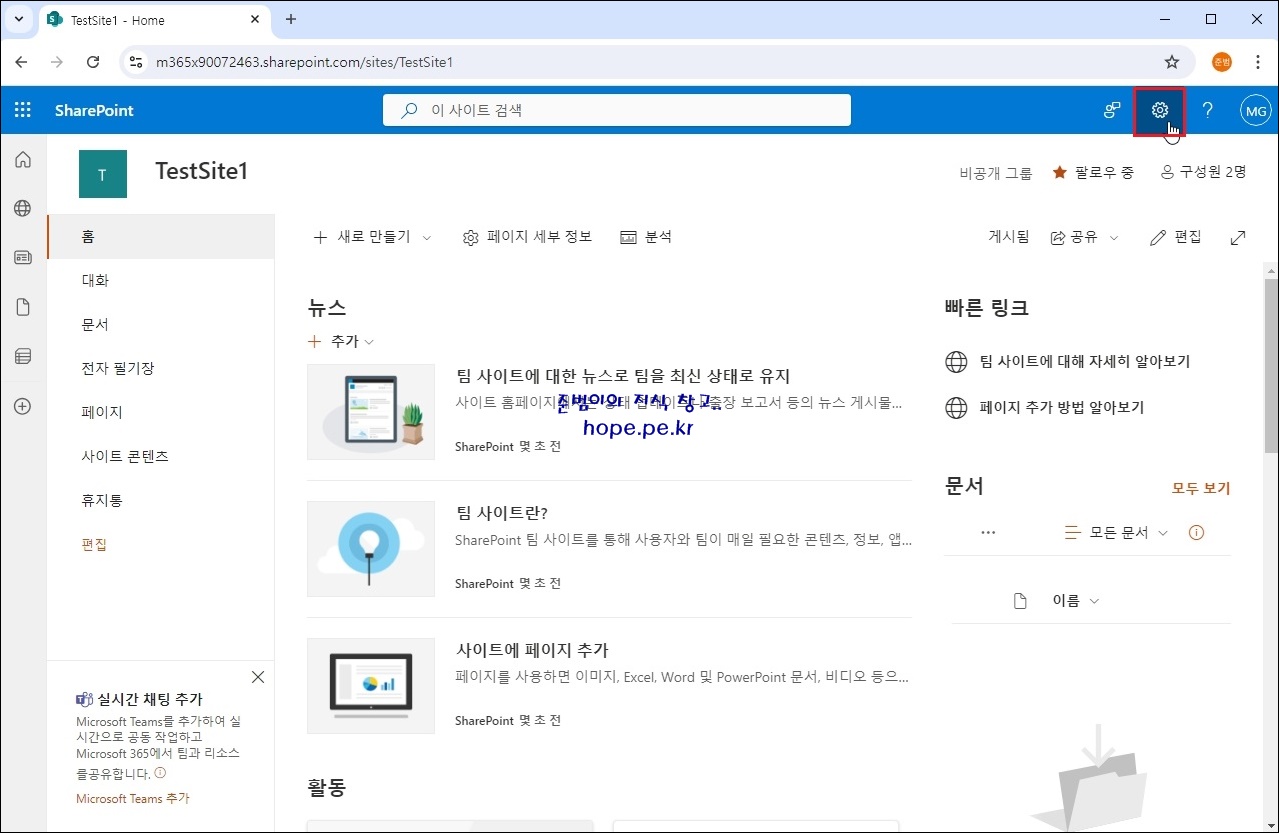This screenshot has width=1279, height=833.
Task: Click the create plus icon in app bar
Action: [x=23, y=406]
